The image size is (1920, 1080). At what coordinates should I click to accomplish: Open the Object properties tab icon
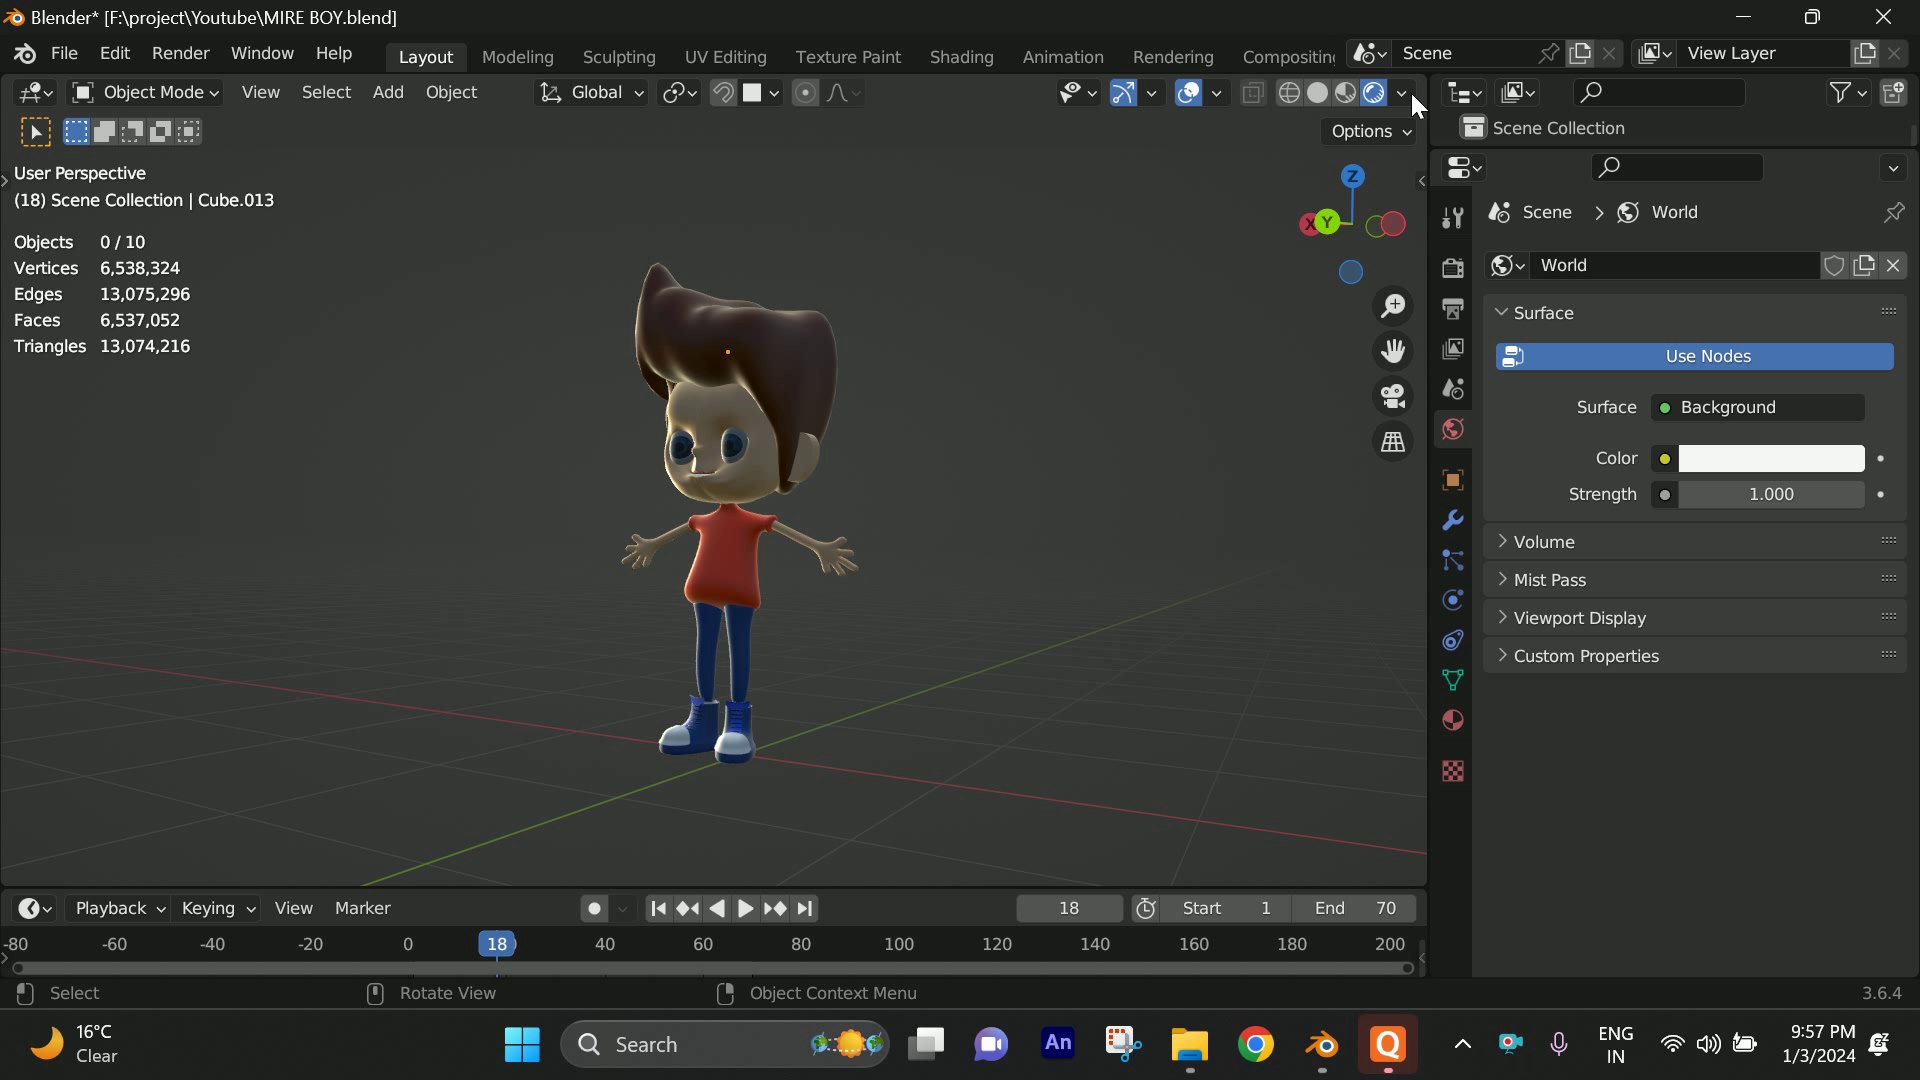[1453, 480]
